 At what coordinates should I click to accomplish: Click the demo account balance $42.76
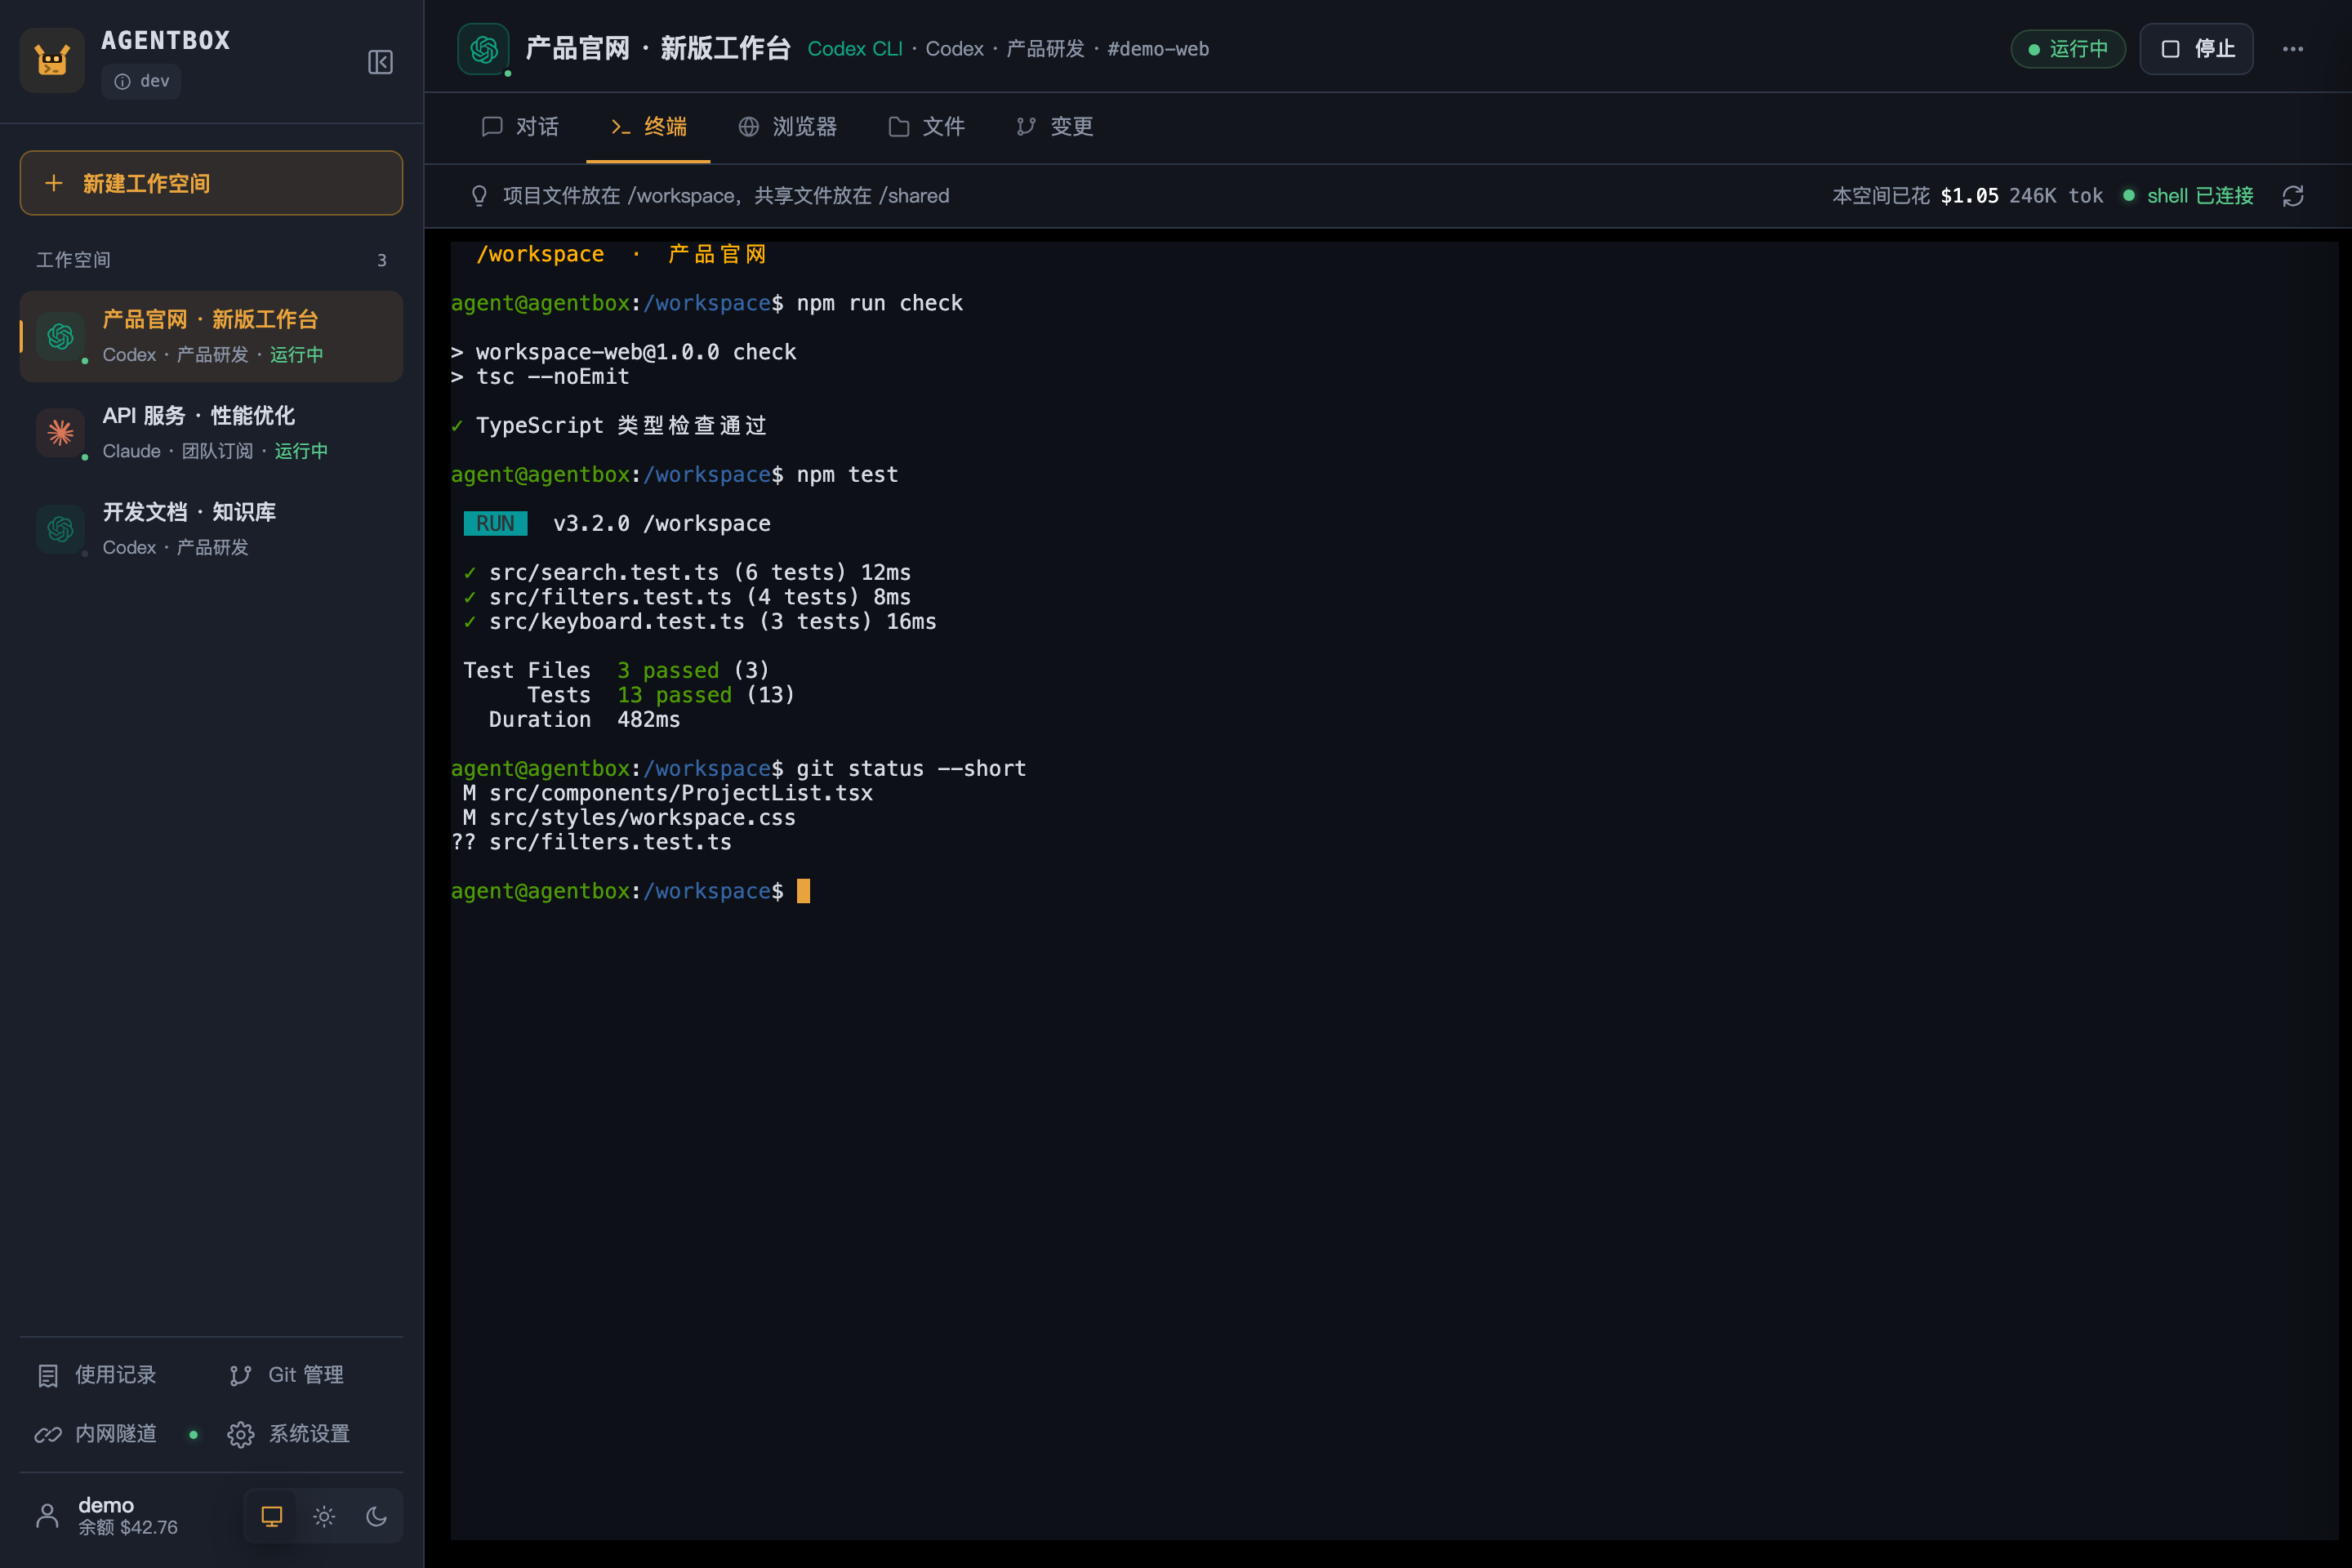point(128,1528)
